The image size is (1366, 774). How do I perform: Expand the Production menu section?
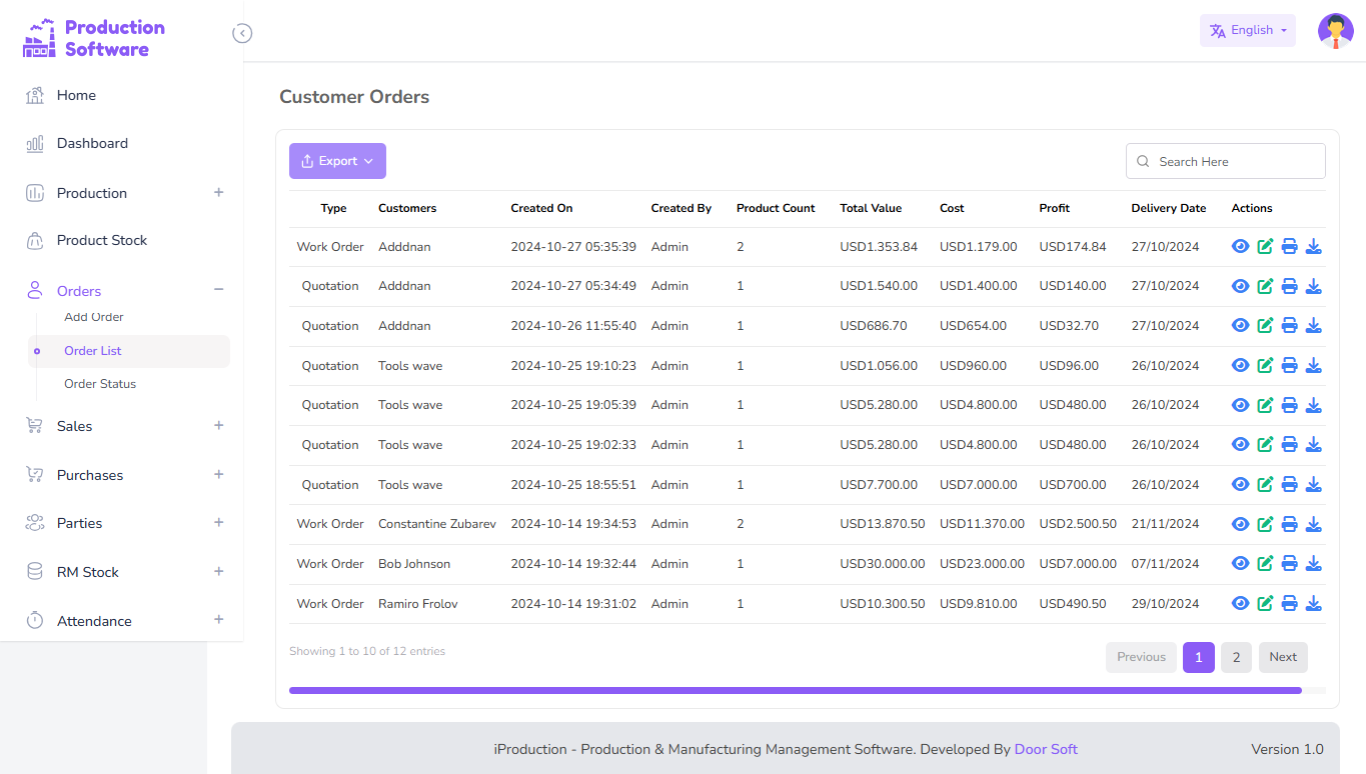[x=218, y=192]
